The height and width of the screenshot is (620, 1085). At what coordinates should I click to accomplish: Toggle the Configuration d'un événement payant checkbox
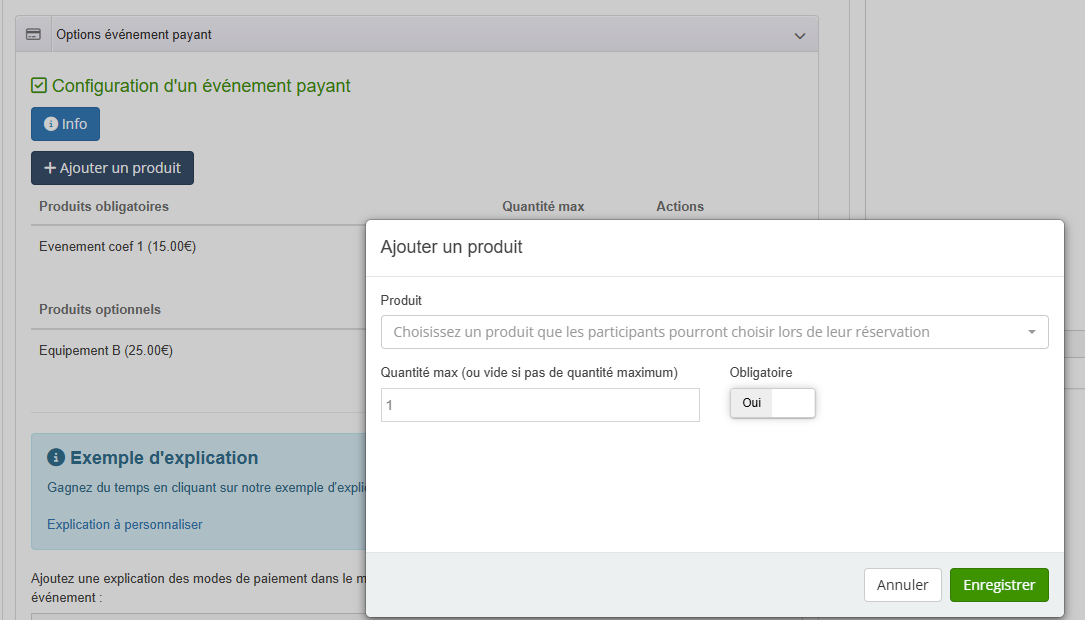(x=39, y=86)
